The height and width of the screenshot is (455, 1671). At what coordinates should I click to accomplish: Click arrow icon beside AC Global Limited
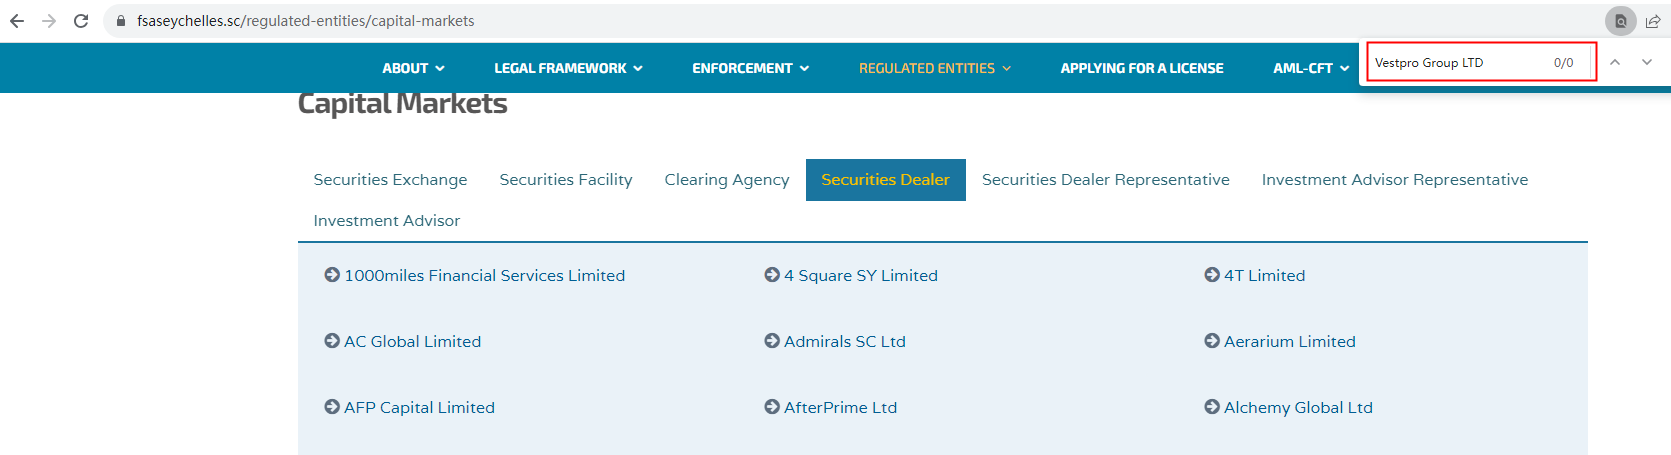(x=332, y=341)
